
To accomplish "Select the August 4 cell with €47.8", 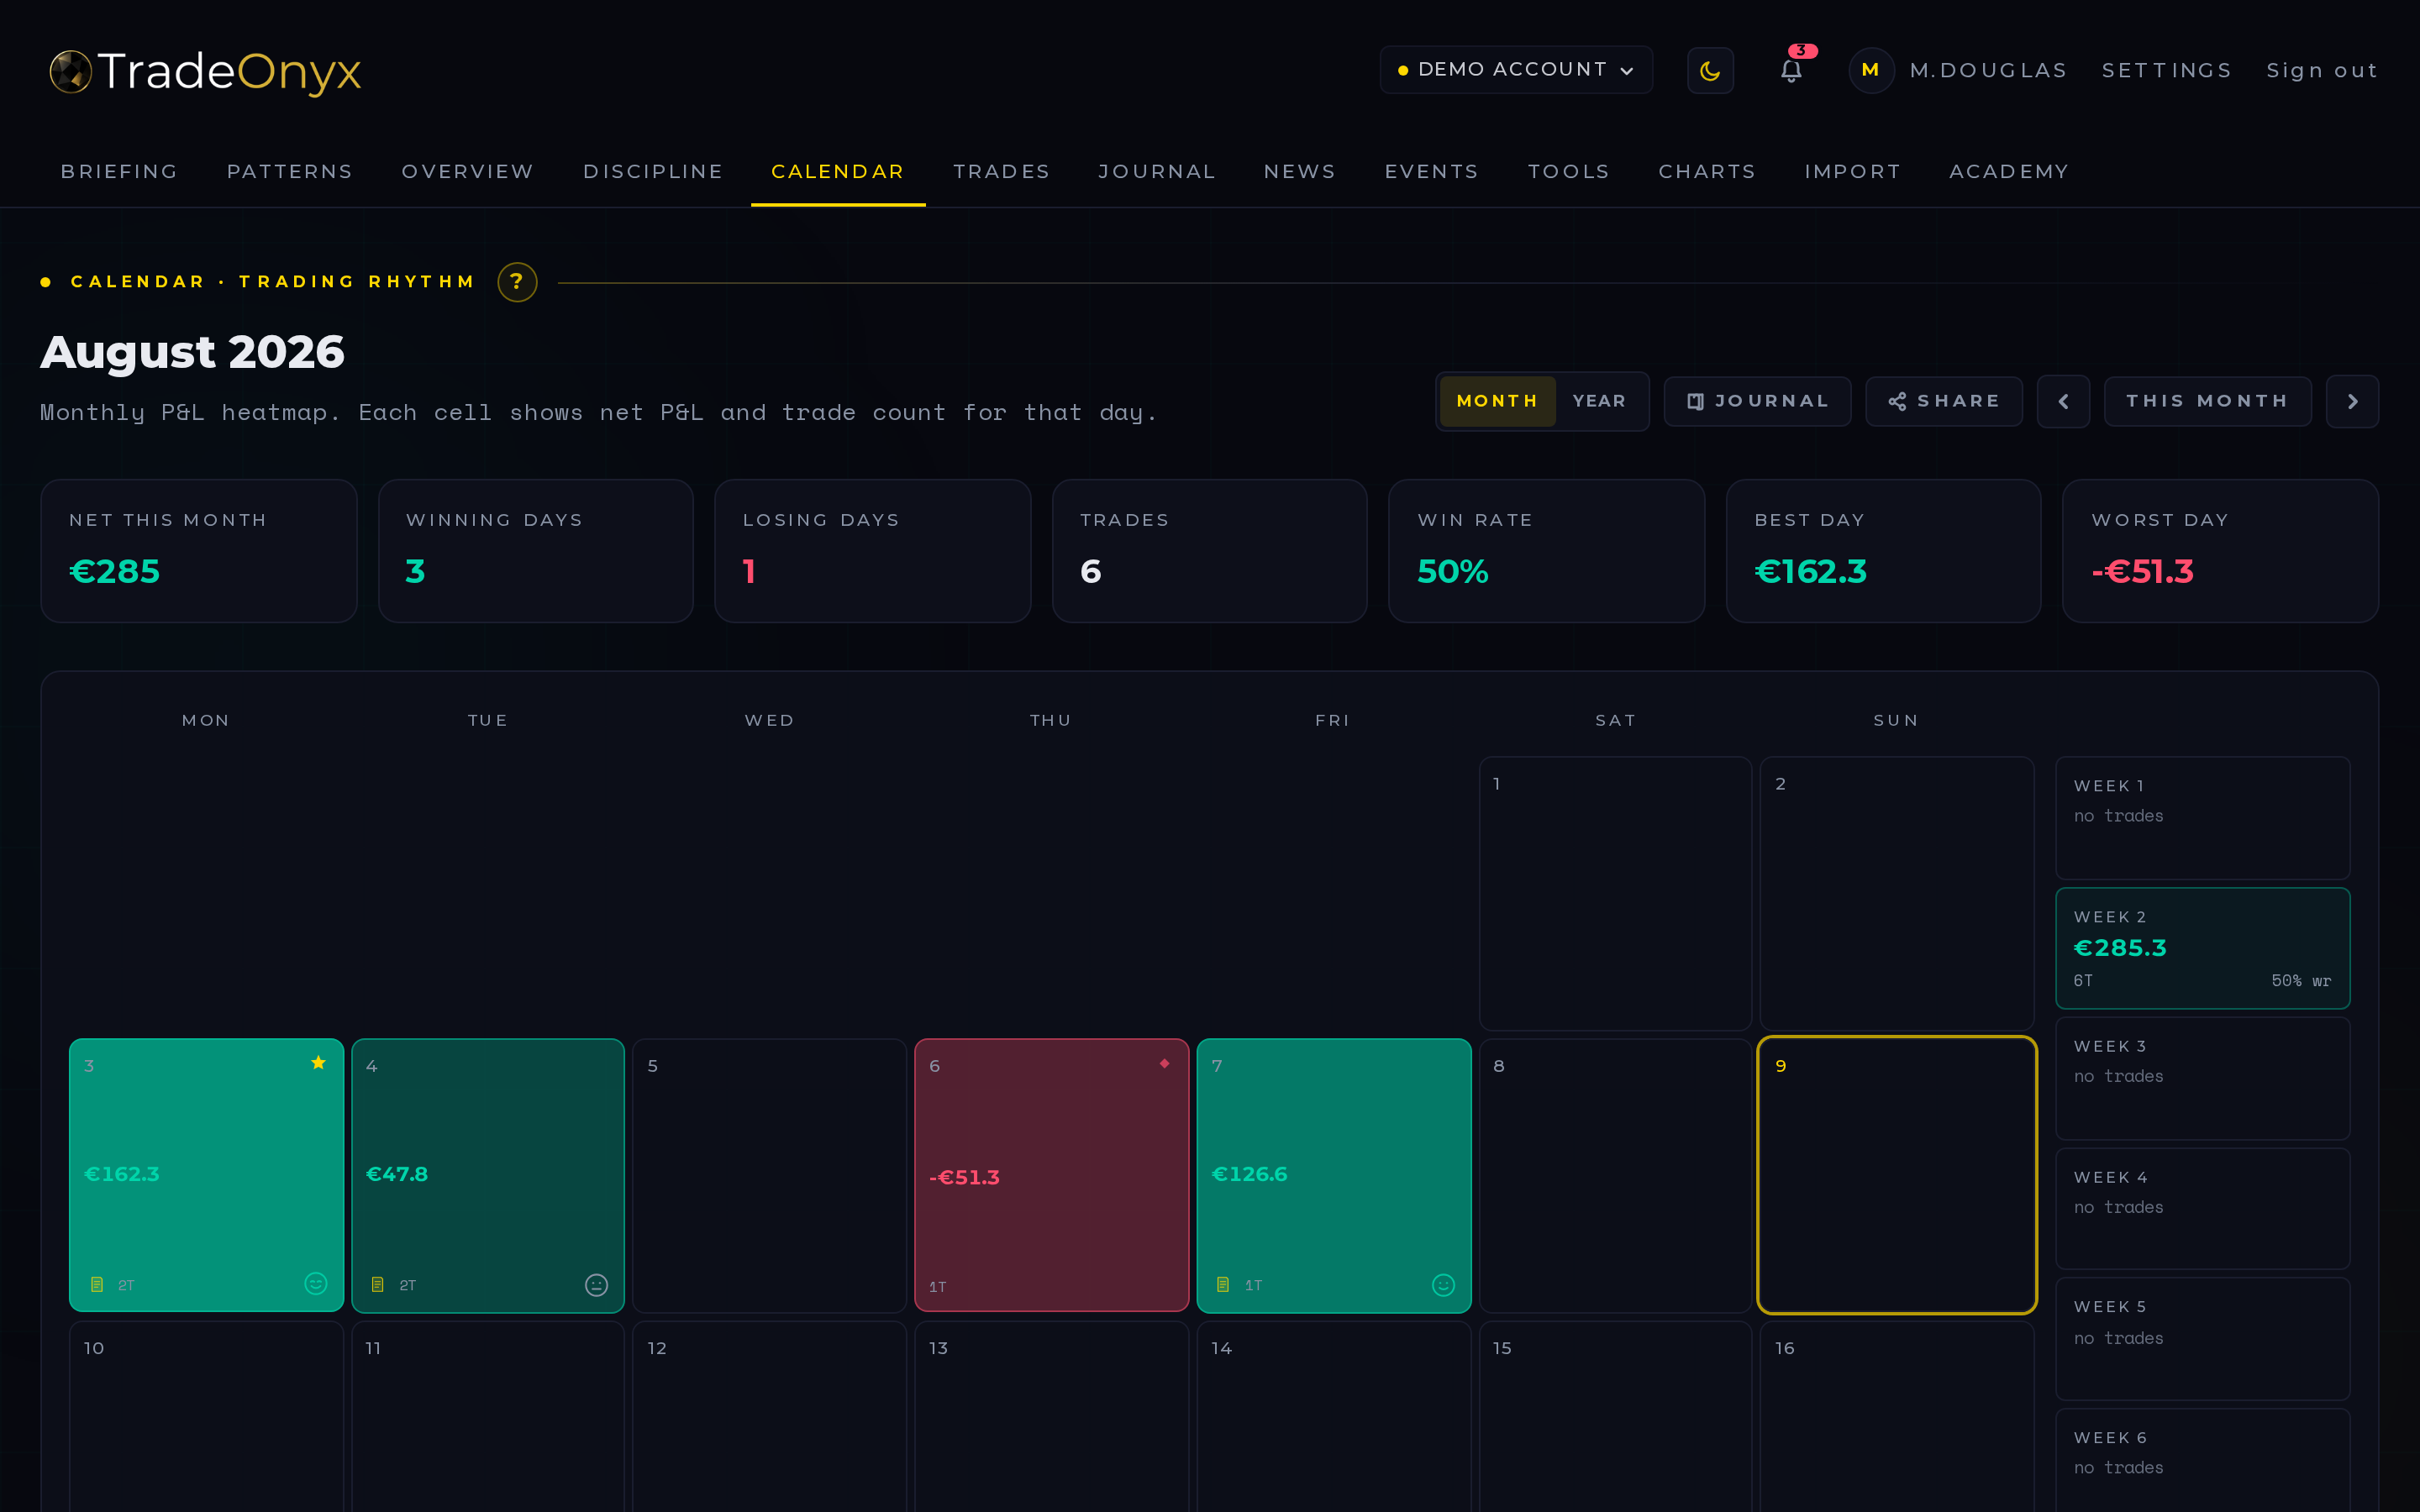I will click(x=488, y=1175).
